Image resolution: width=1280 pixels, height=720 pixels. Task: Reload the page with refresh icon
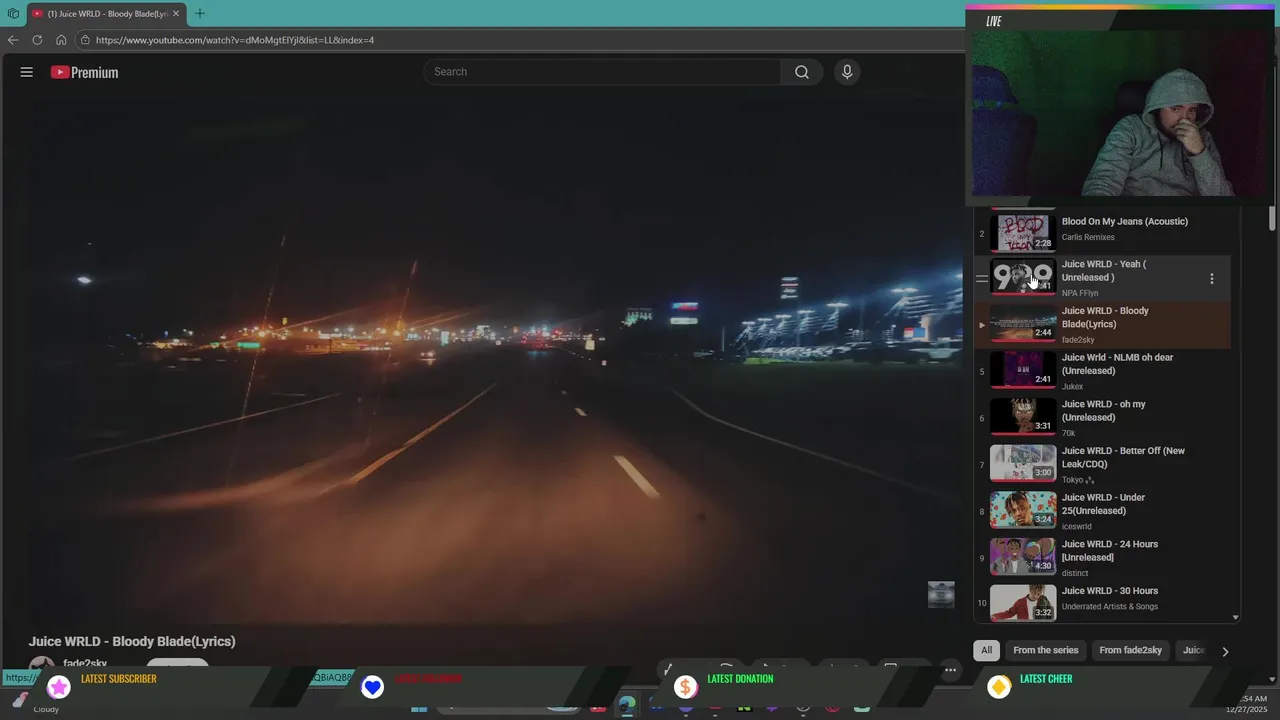(37, 40)
